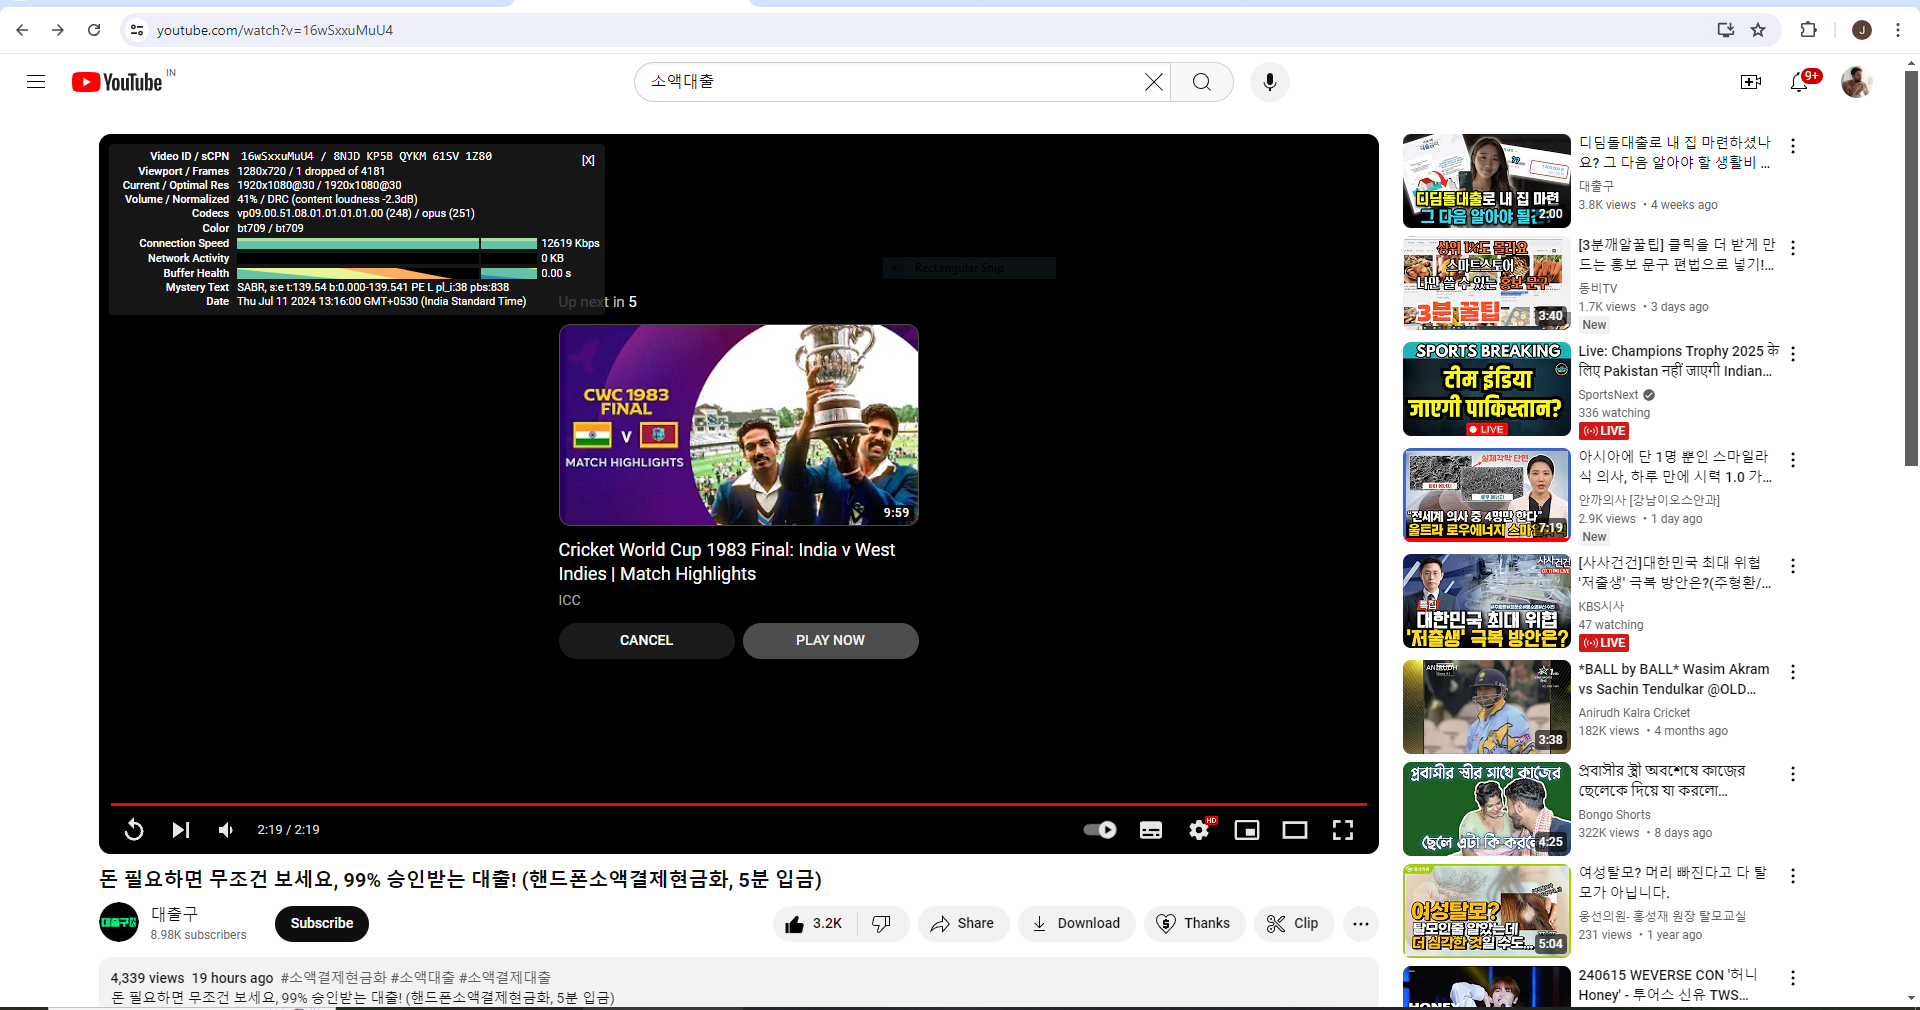Open Create video menu

(1751, 82)
